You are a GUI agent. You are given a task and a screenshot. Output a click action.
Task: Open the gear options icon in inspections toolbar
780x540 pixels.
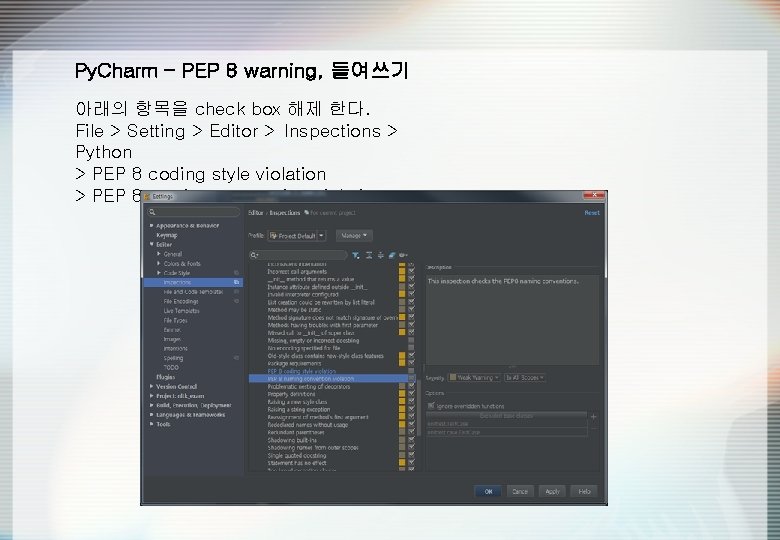403,255
